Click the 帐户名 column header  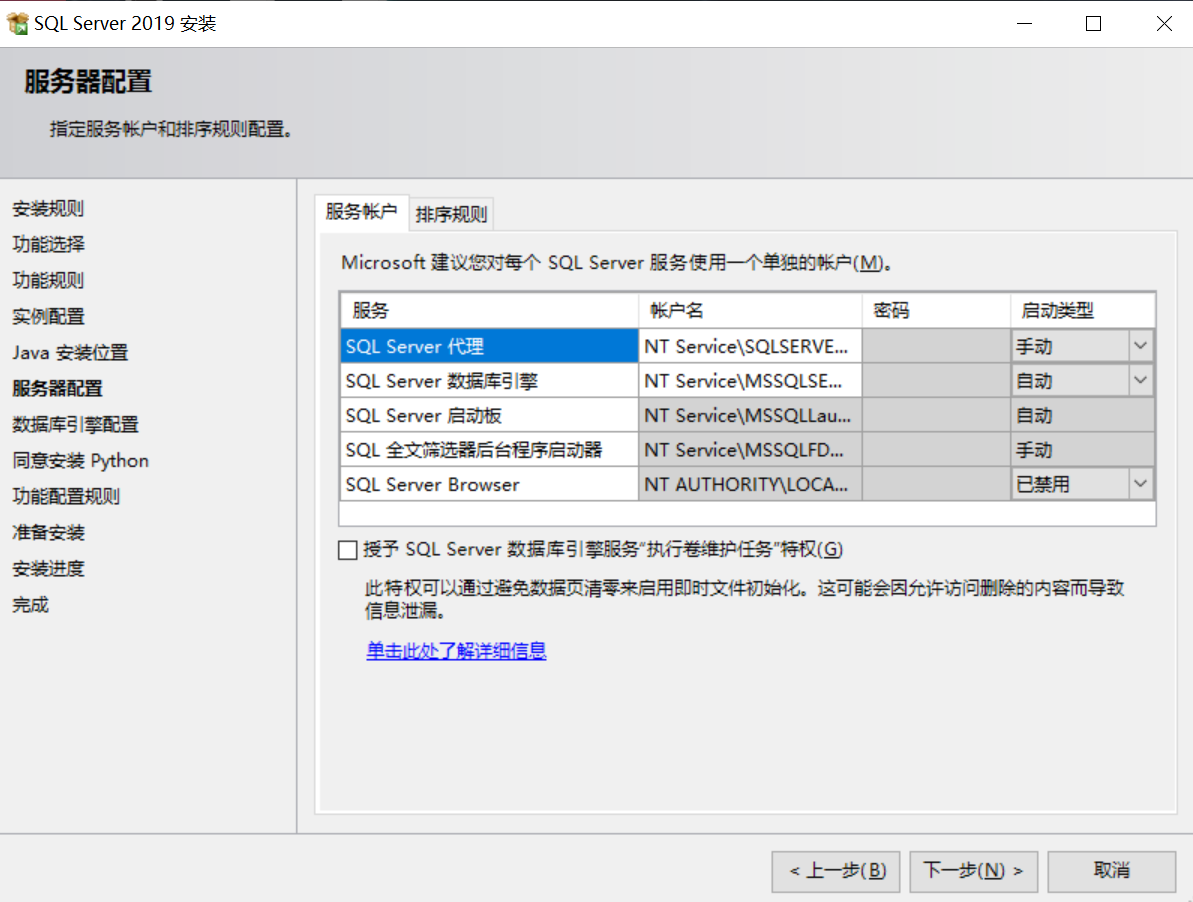pos(750,310)
